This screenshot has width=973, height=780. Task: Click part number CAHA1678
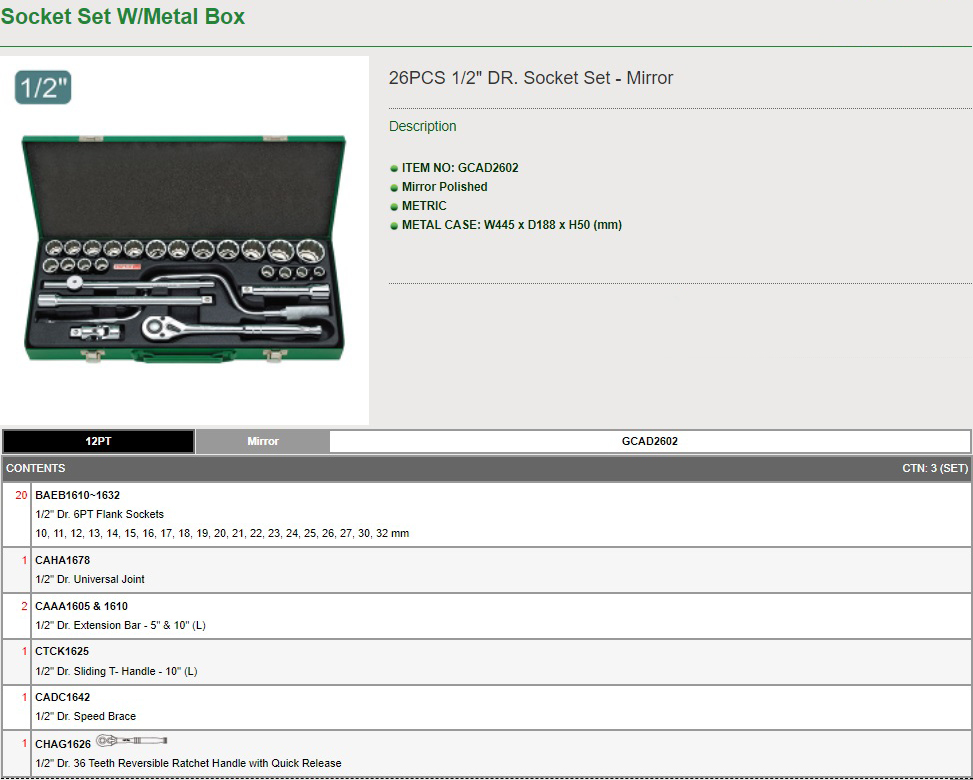(x=63, y=560)
